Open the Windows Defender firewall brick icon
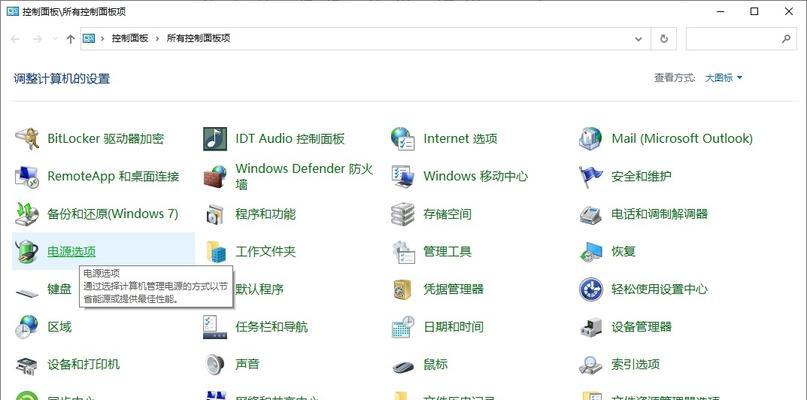This screenshot has width=807, height=400. pyautogui.click(x=215, y=177)
